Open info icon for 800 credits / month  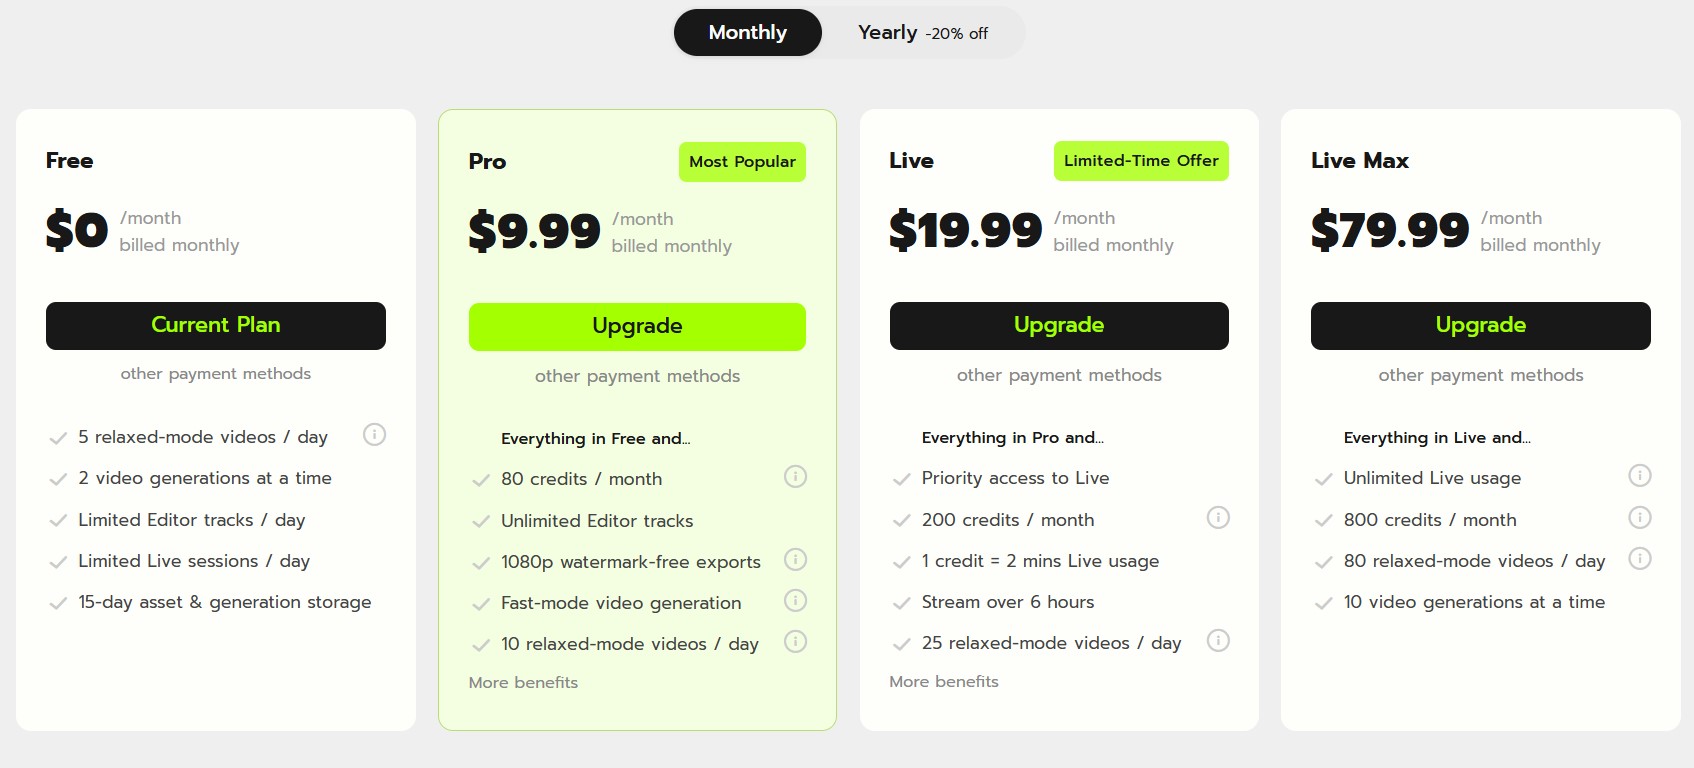1640,518
